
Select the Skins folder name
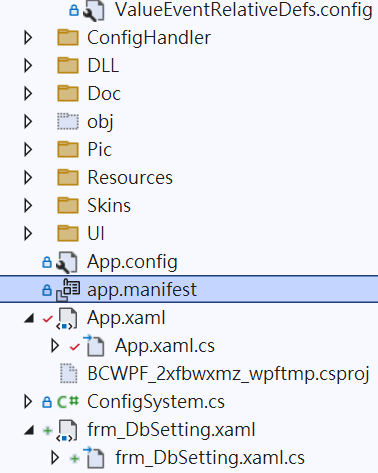[x=109, y=205]
